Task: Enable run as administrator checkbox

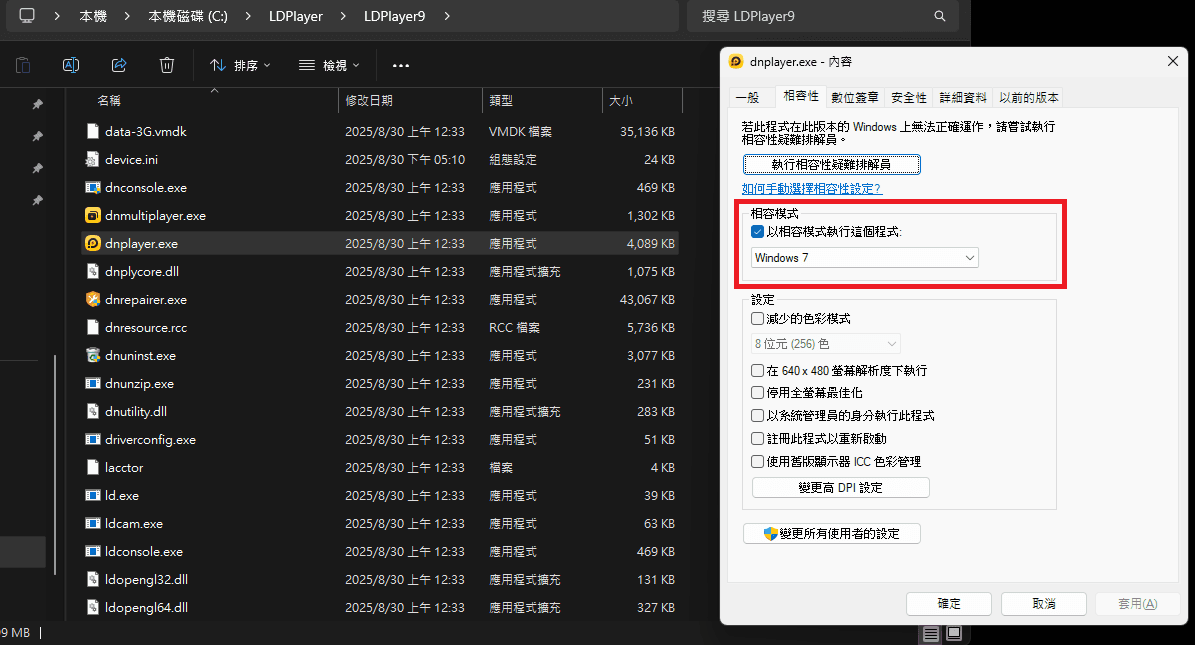Action: [758, 415]
